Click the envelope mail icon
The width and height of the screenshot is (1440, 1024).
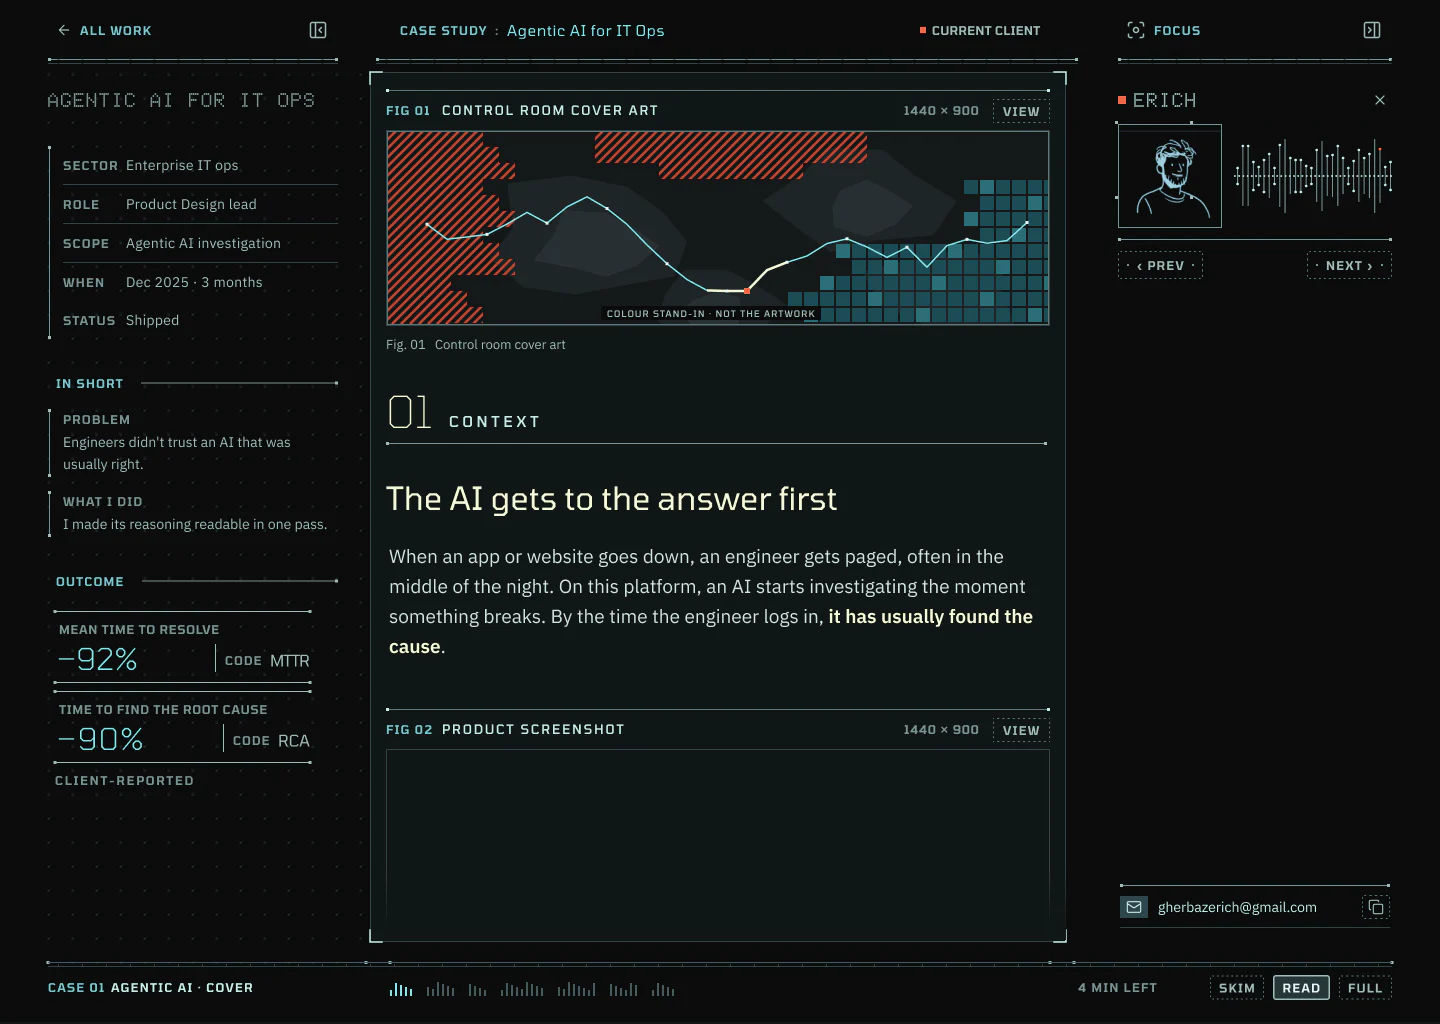point(1134,907)
